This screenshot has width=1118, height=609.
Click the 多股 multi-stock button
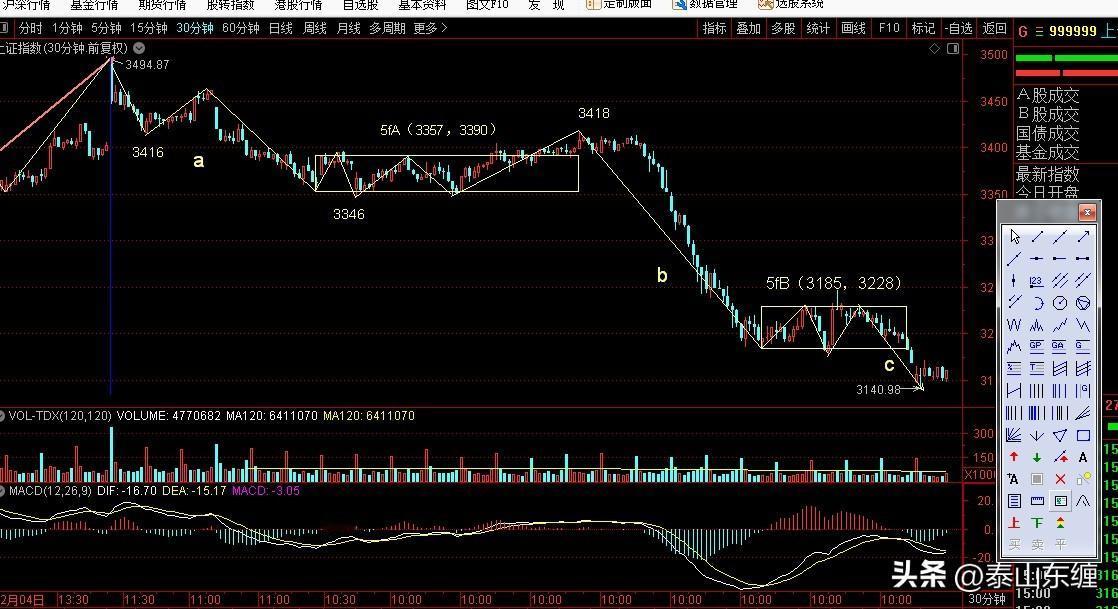783,28
